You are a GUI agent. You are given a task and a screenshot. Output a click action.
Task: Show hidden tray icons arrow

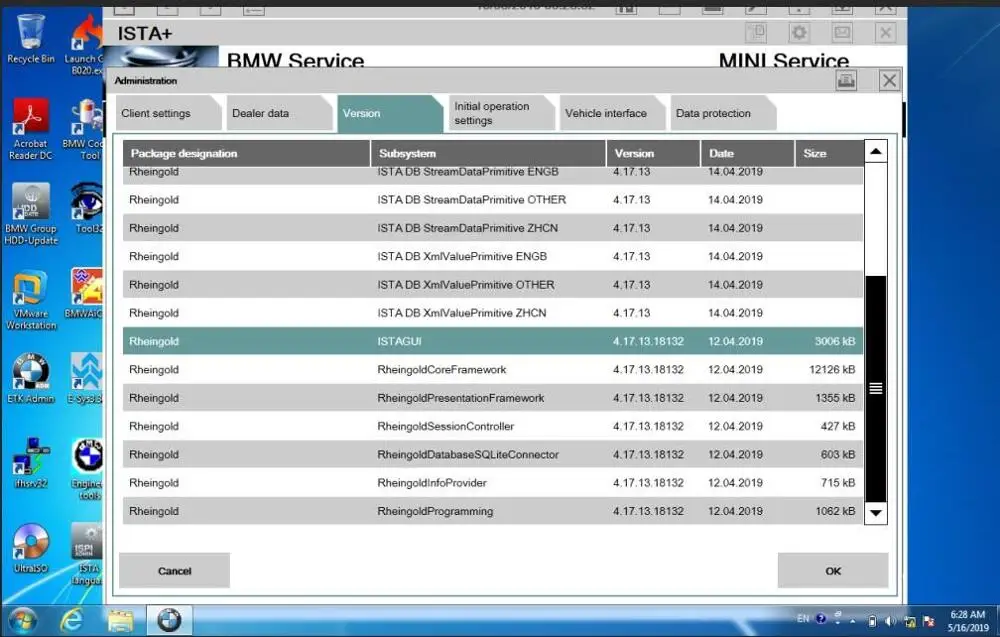[x=853, y=620]
